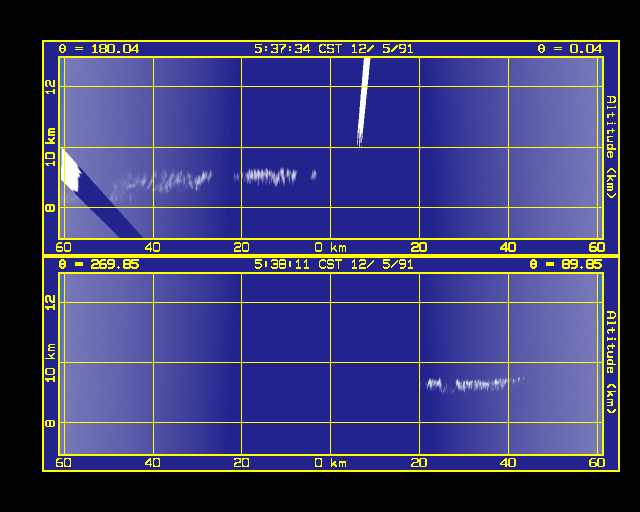Image resolution: width=640 pixels, height=512 pixels.
Task: Click the 8 altitude tick in the top panel
Action: (50, 208)
